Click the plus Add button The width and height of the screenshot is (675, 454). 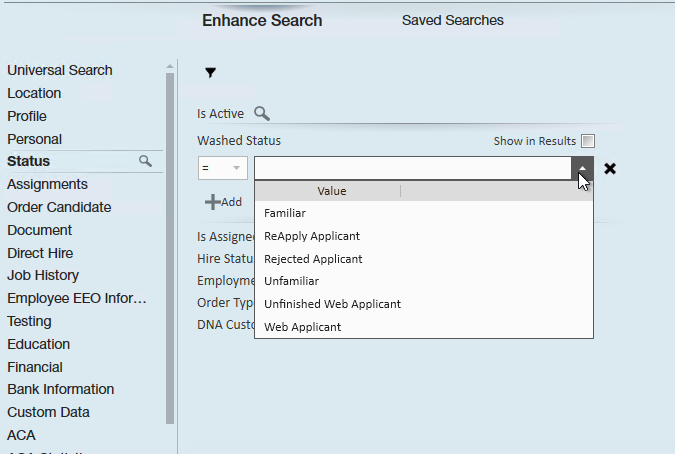pos(223,202)
